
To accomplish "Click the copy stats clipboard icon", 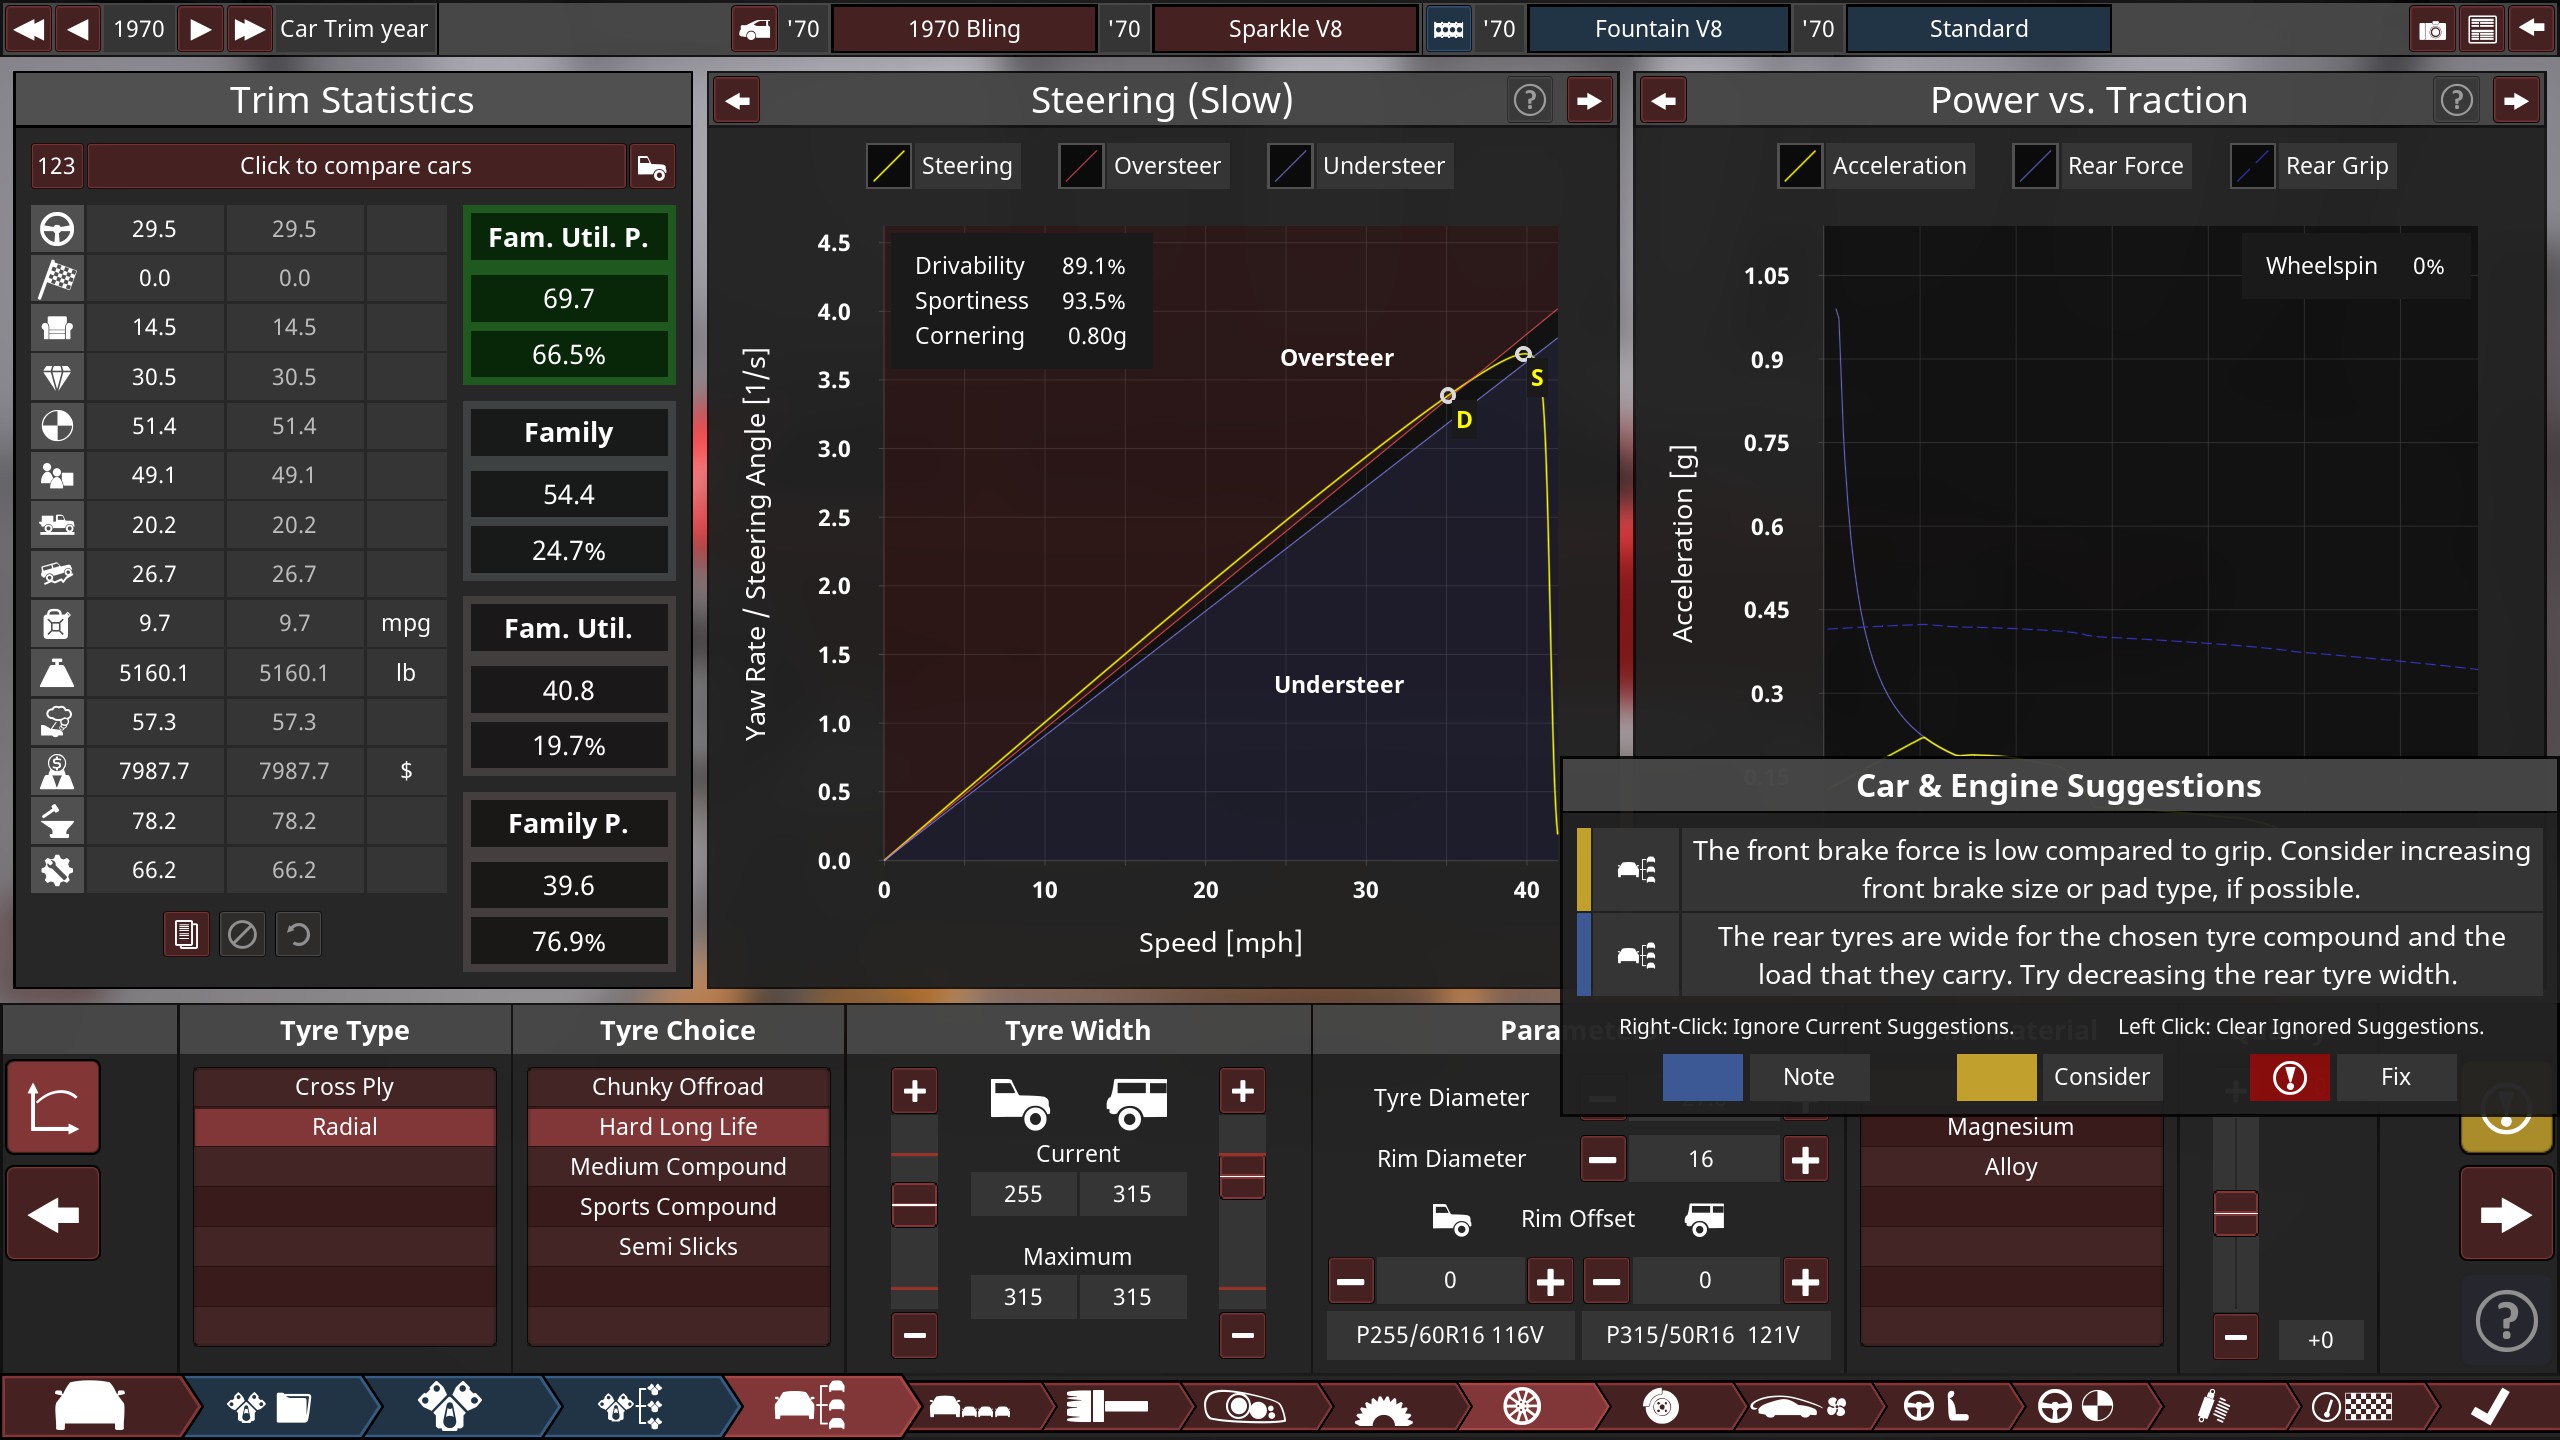I will click(186, 934).
